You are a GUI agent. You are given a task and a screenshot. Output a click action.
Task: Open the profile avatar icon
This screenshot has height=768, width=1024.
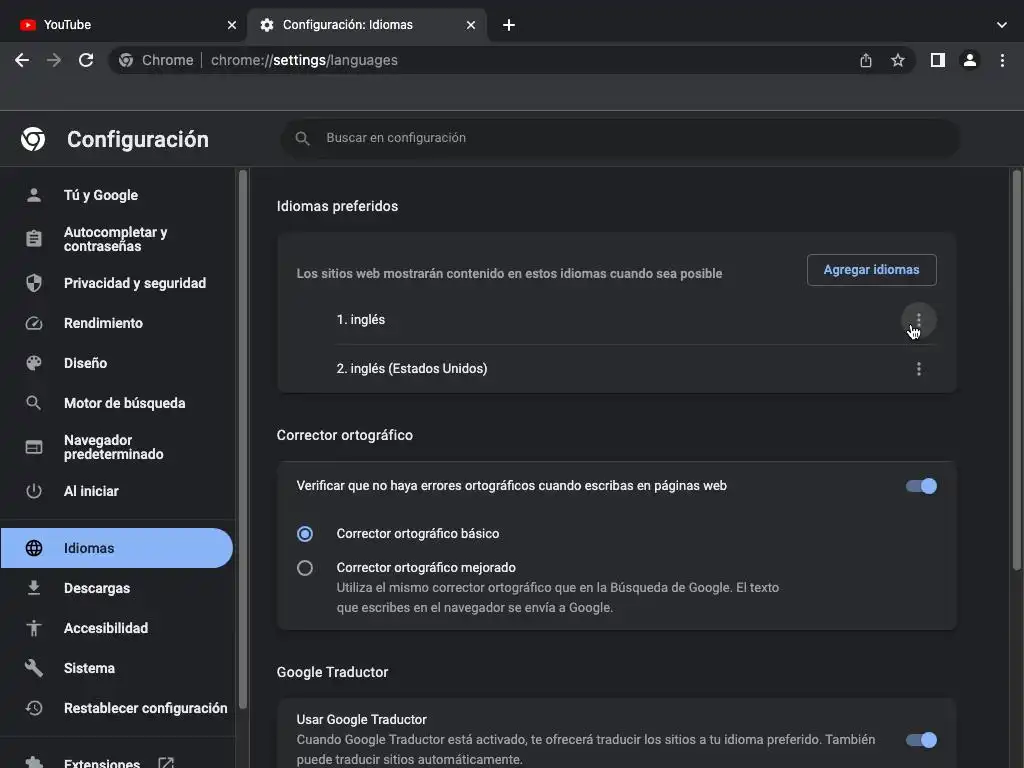969,60
